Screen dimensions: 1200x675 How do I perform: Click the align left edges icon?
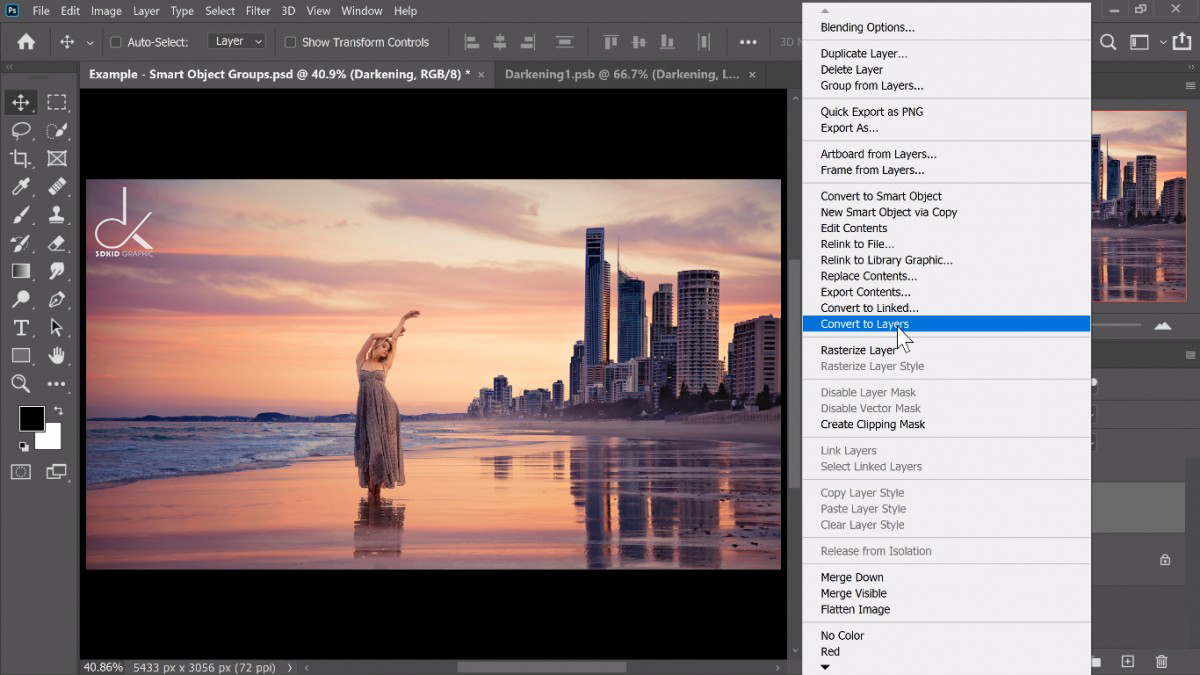click(470, 42)
